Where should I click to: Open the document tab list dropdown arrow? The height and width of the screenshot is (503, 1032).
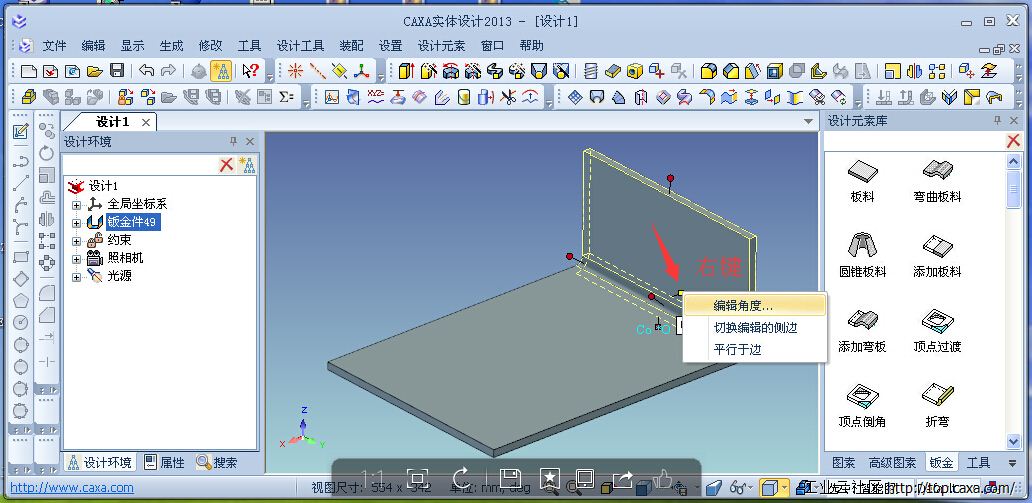pyautogui.click(x=809, y=122)
